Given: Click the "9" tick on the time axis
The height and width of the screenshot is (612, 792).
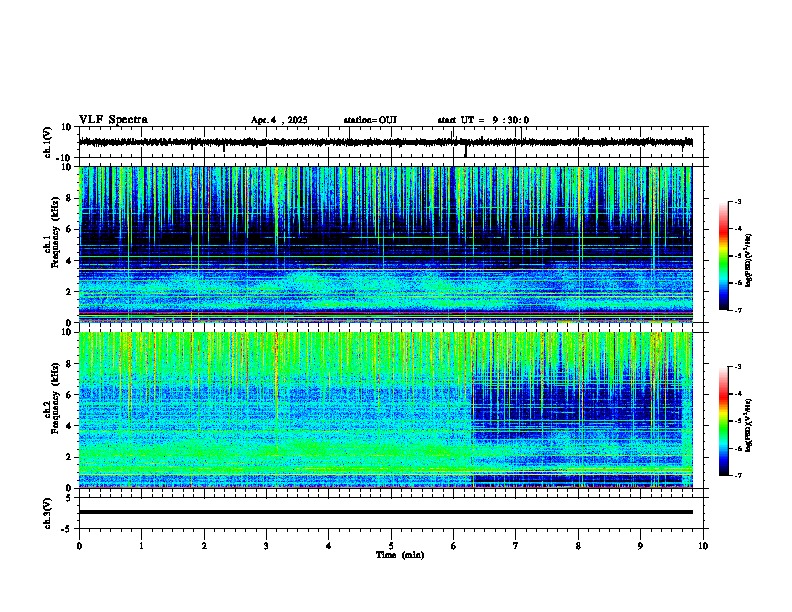Looking at the screenshot, I should pos(640,546).
